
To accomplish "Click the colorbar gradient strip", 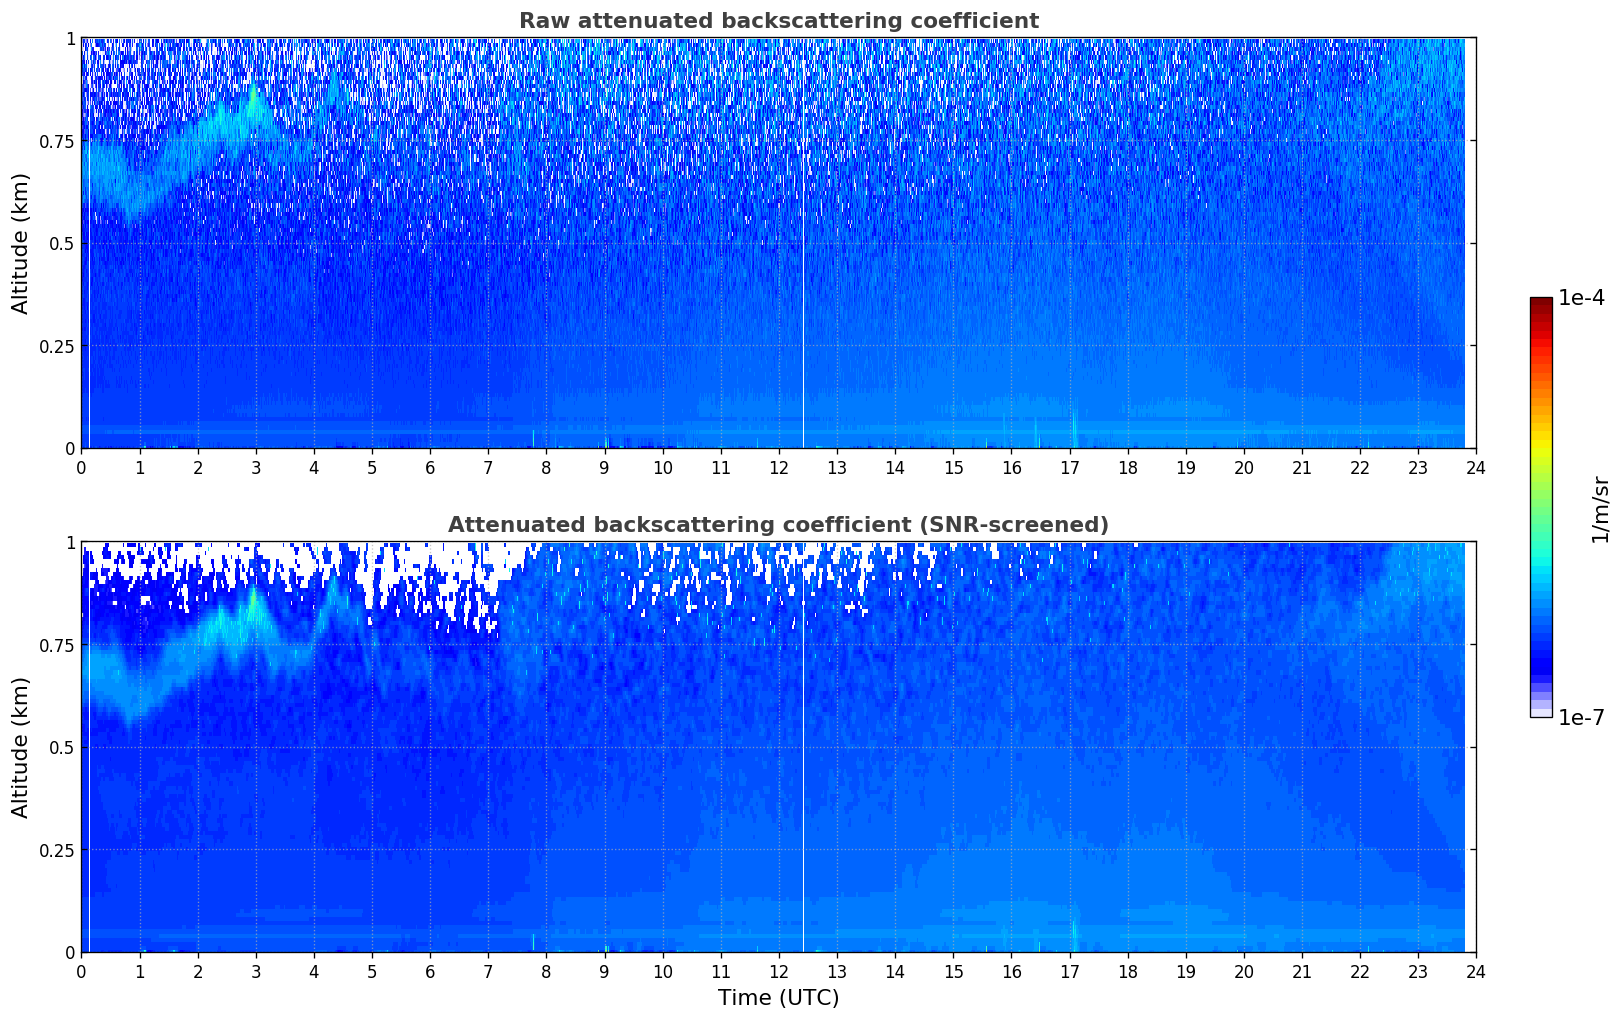I will 1541,507.
